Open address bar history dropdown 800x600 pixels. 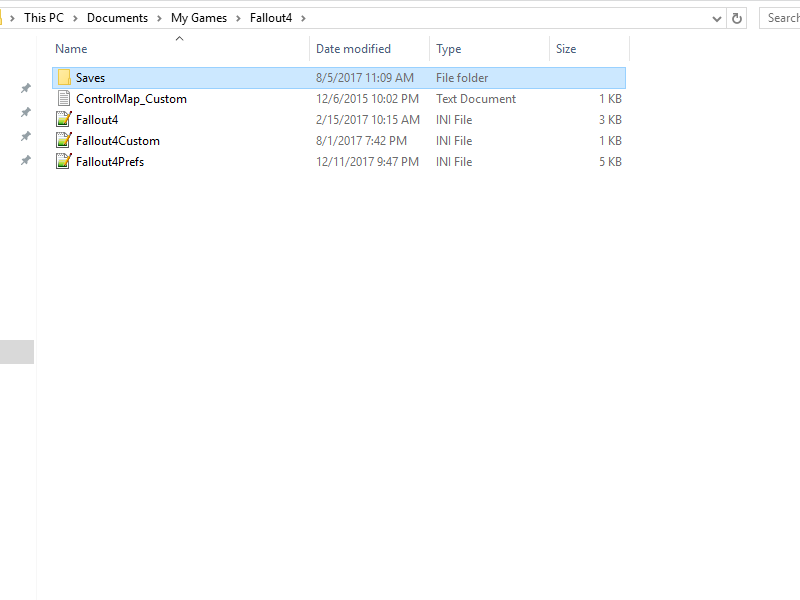tap(716, 19)
